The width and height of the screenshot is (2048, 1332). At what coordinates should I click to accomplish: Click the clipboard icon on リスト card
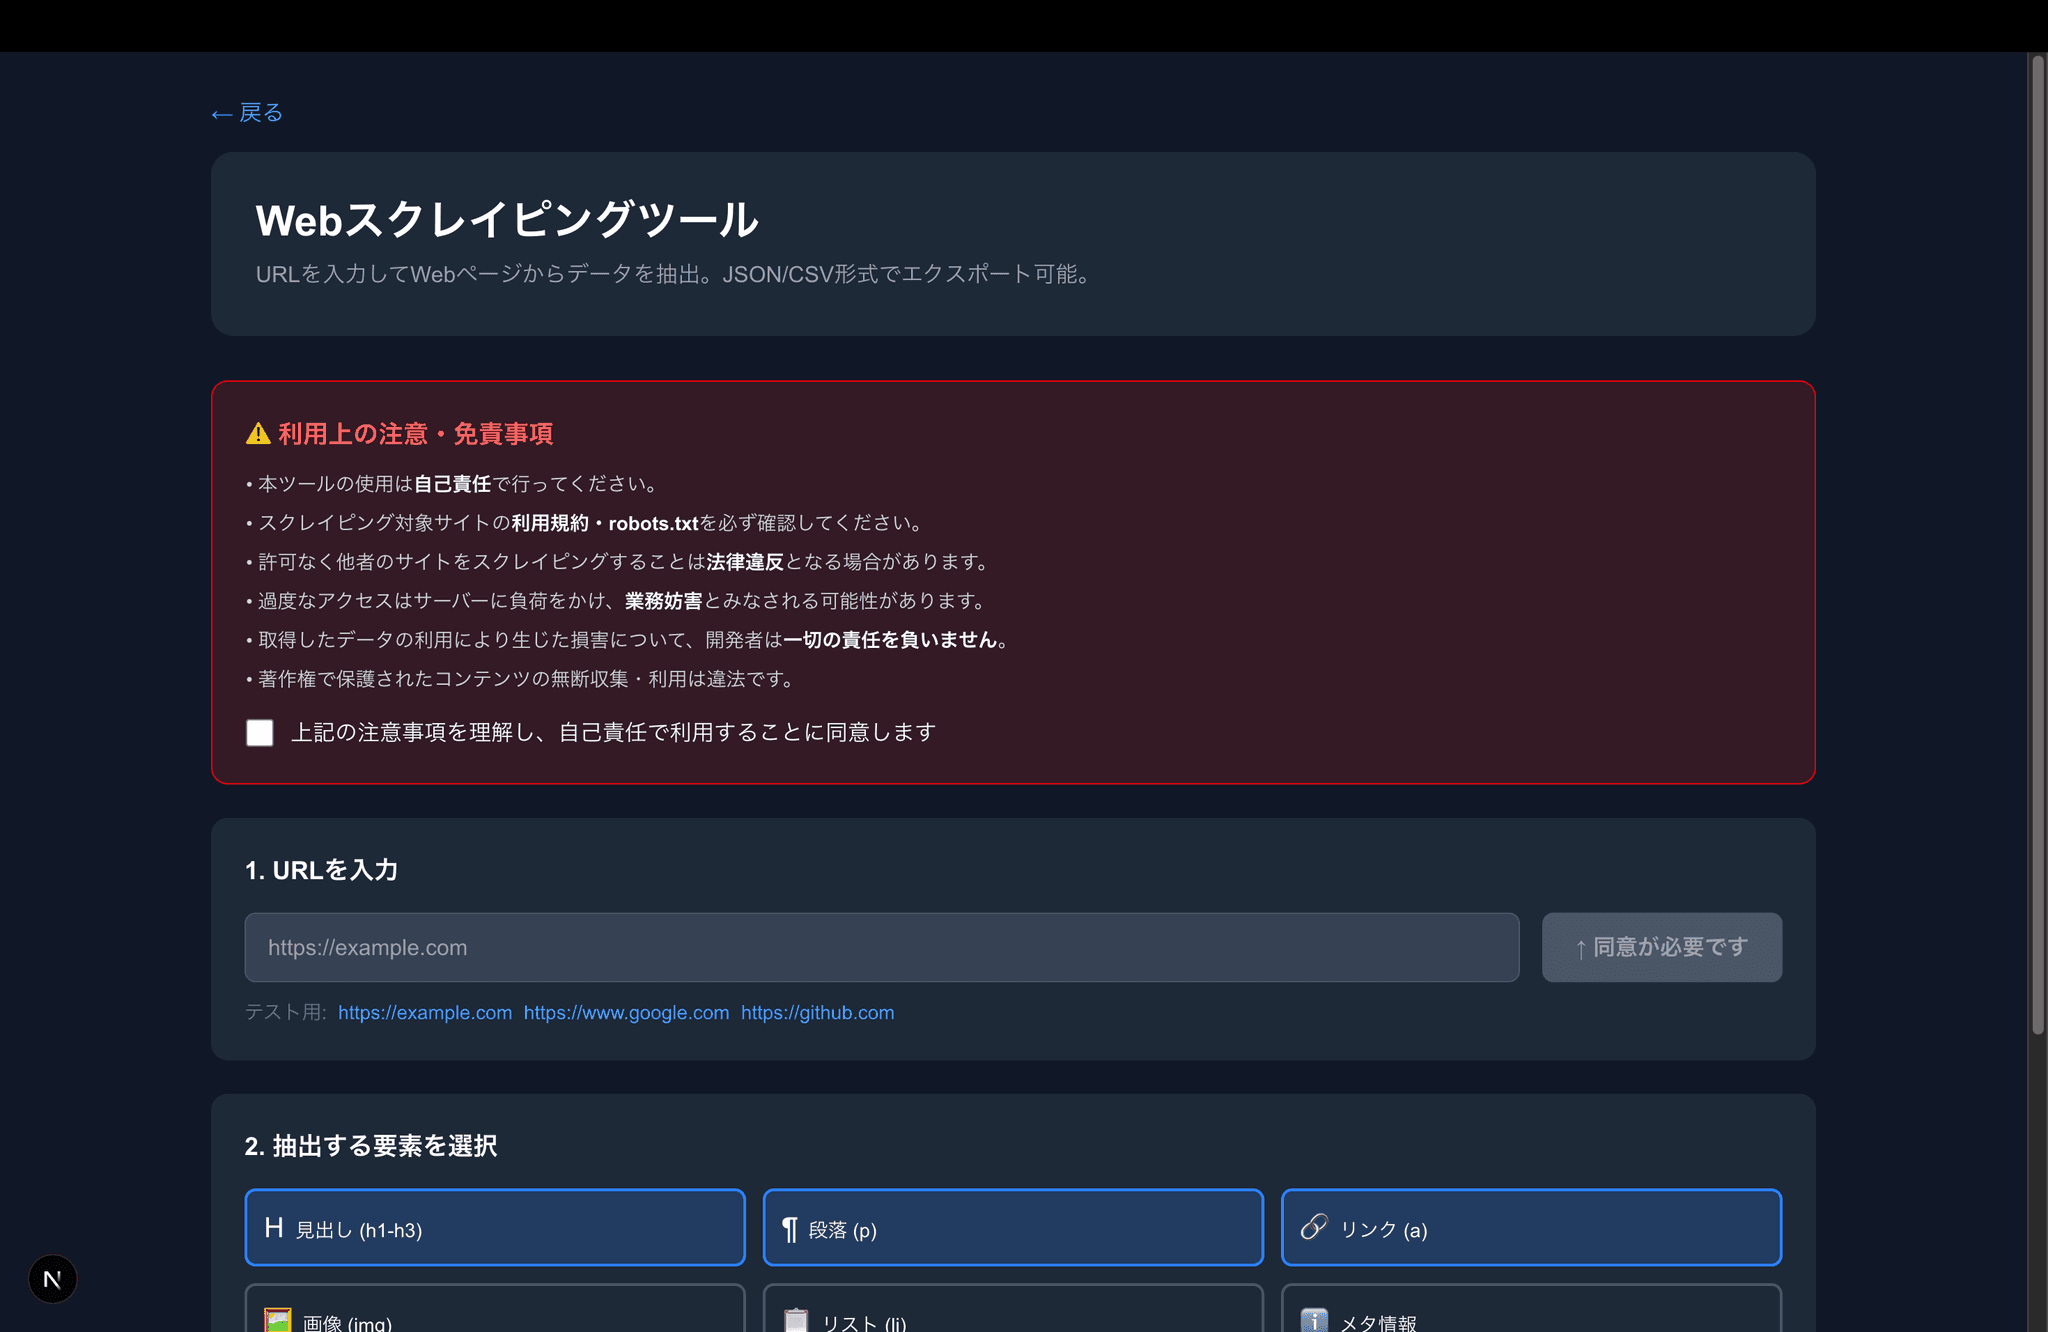click(x=796, y=1320)
